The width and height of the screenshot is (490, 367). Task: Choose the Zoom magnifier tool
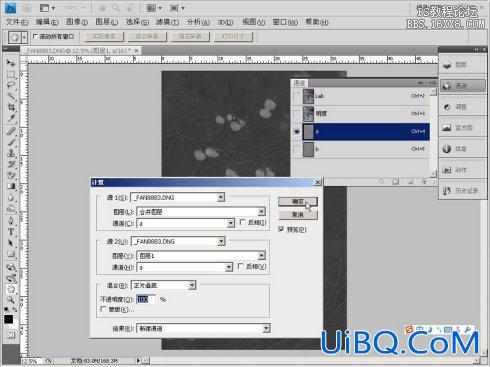(x=11, y=300)
